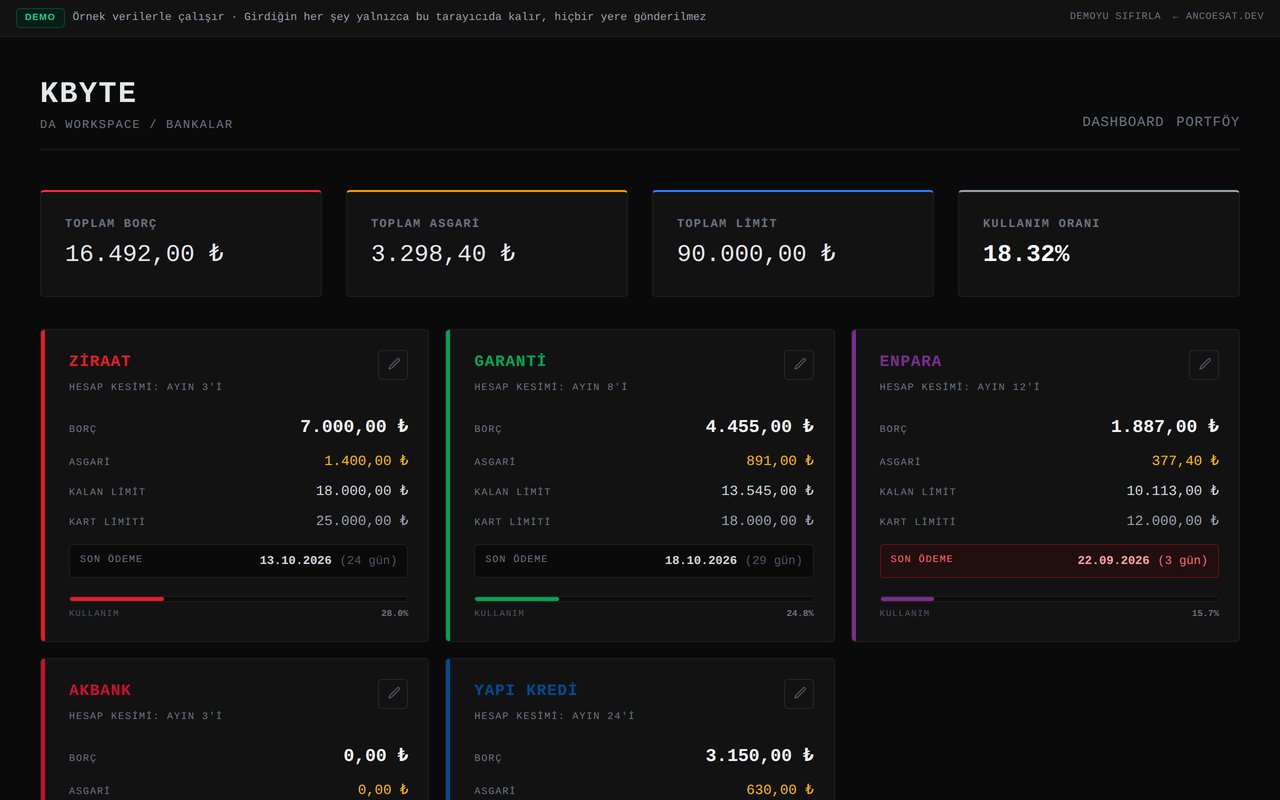Viewport: 1280px width, 800px height.
Task: Click the GARANTİ bank name
Action: pyautogui.click(x=510, y=361)
